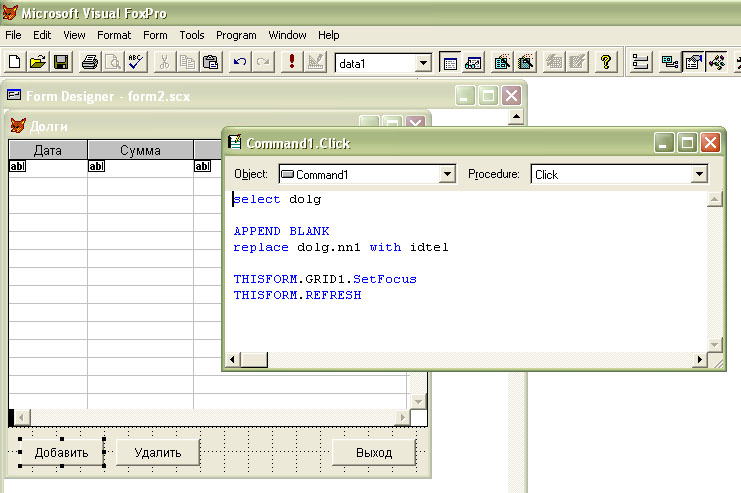Screen dimensions: 741x493
Task: Expand the Procedure dropdown showing Click
Action: [698, 174]
